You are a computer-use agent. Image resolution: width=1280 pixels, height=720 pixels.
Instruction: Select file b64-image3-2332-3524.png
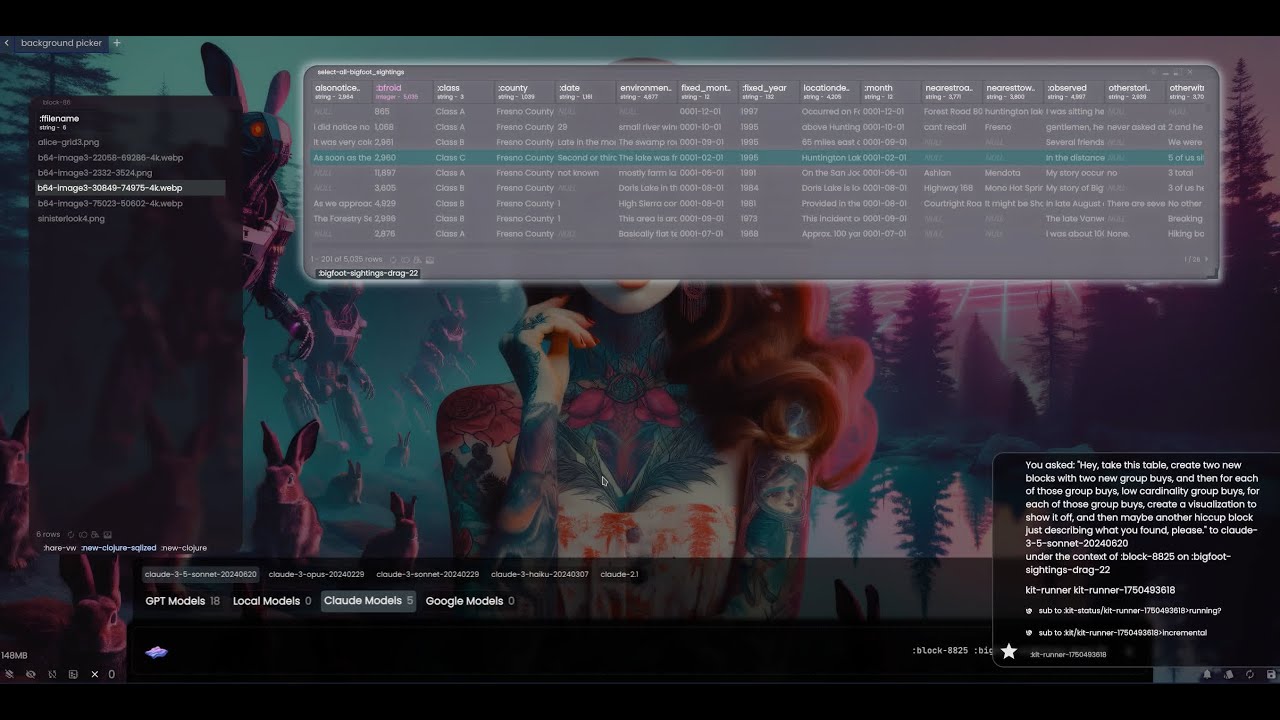(x=95, y=173)
